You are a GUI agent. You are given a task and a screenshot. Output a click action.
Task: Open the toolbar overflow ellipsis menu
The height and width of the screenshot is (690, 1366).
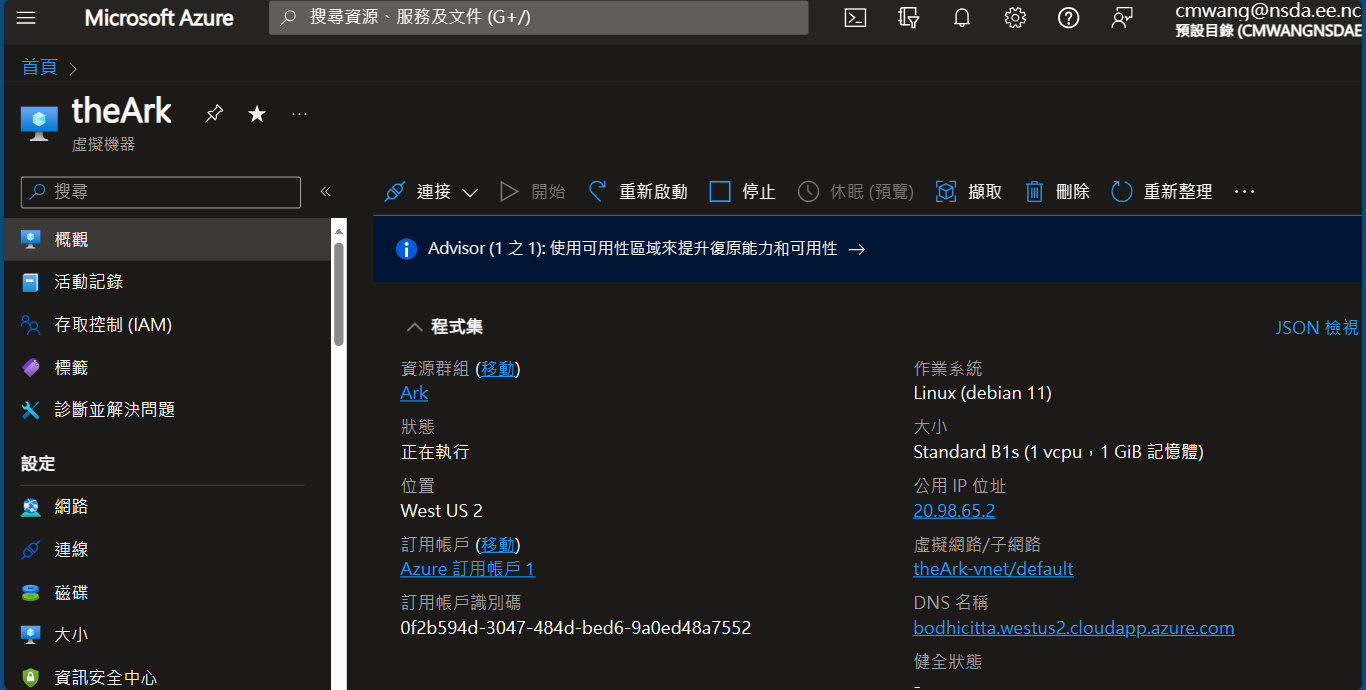click(1244, 192)
